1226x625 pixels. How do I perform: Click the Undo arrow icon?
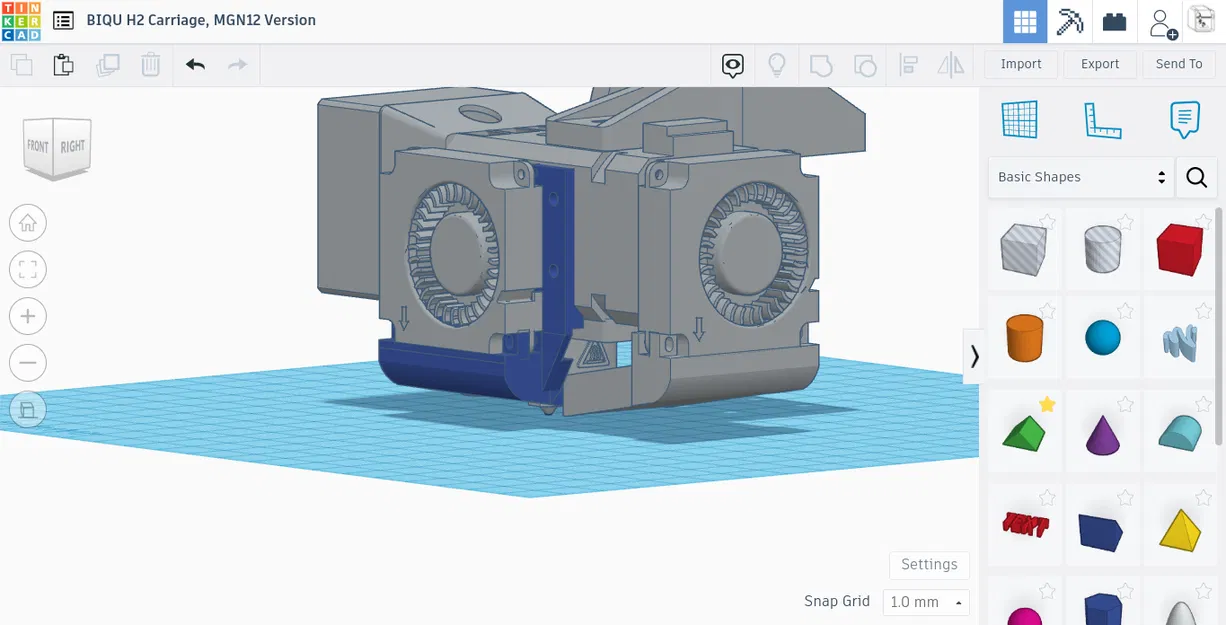195,65
